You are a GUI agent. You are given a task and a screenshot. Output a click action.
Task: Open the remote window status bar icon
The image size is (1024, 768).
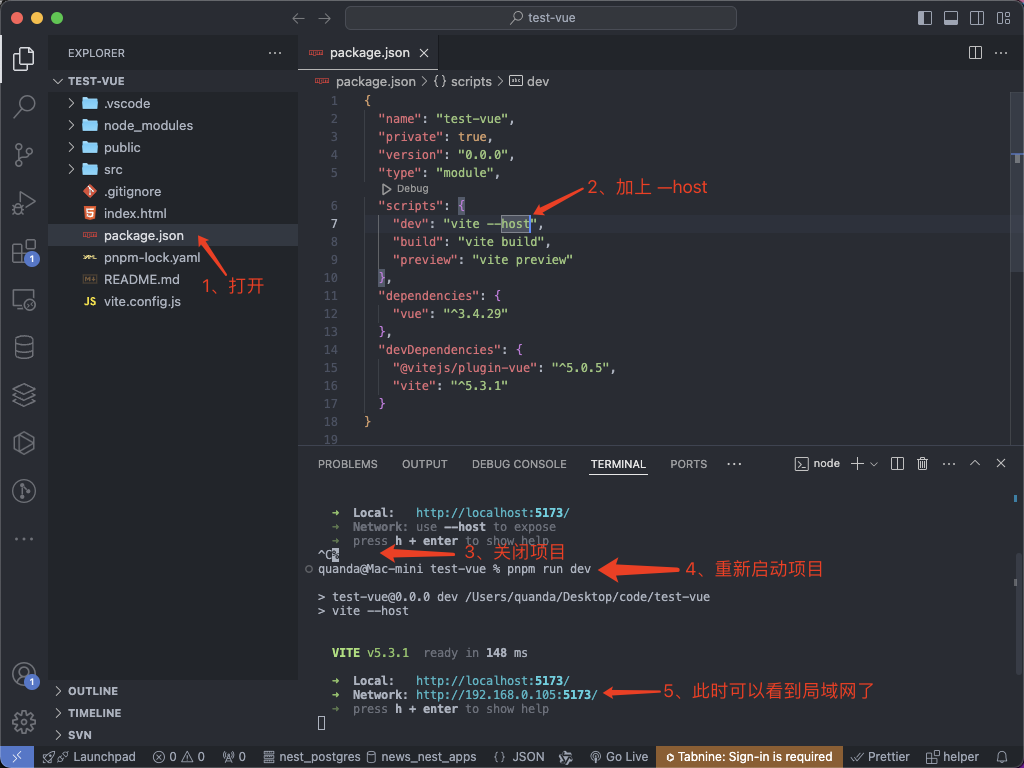pyautogui.click(x=17, y=757)
